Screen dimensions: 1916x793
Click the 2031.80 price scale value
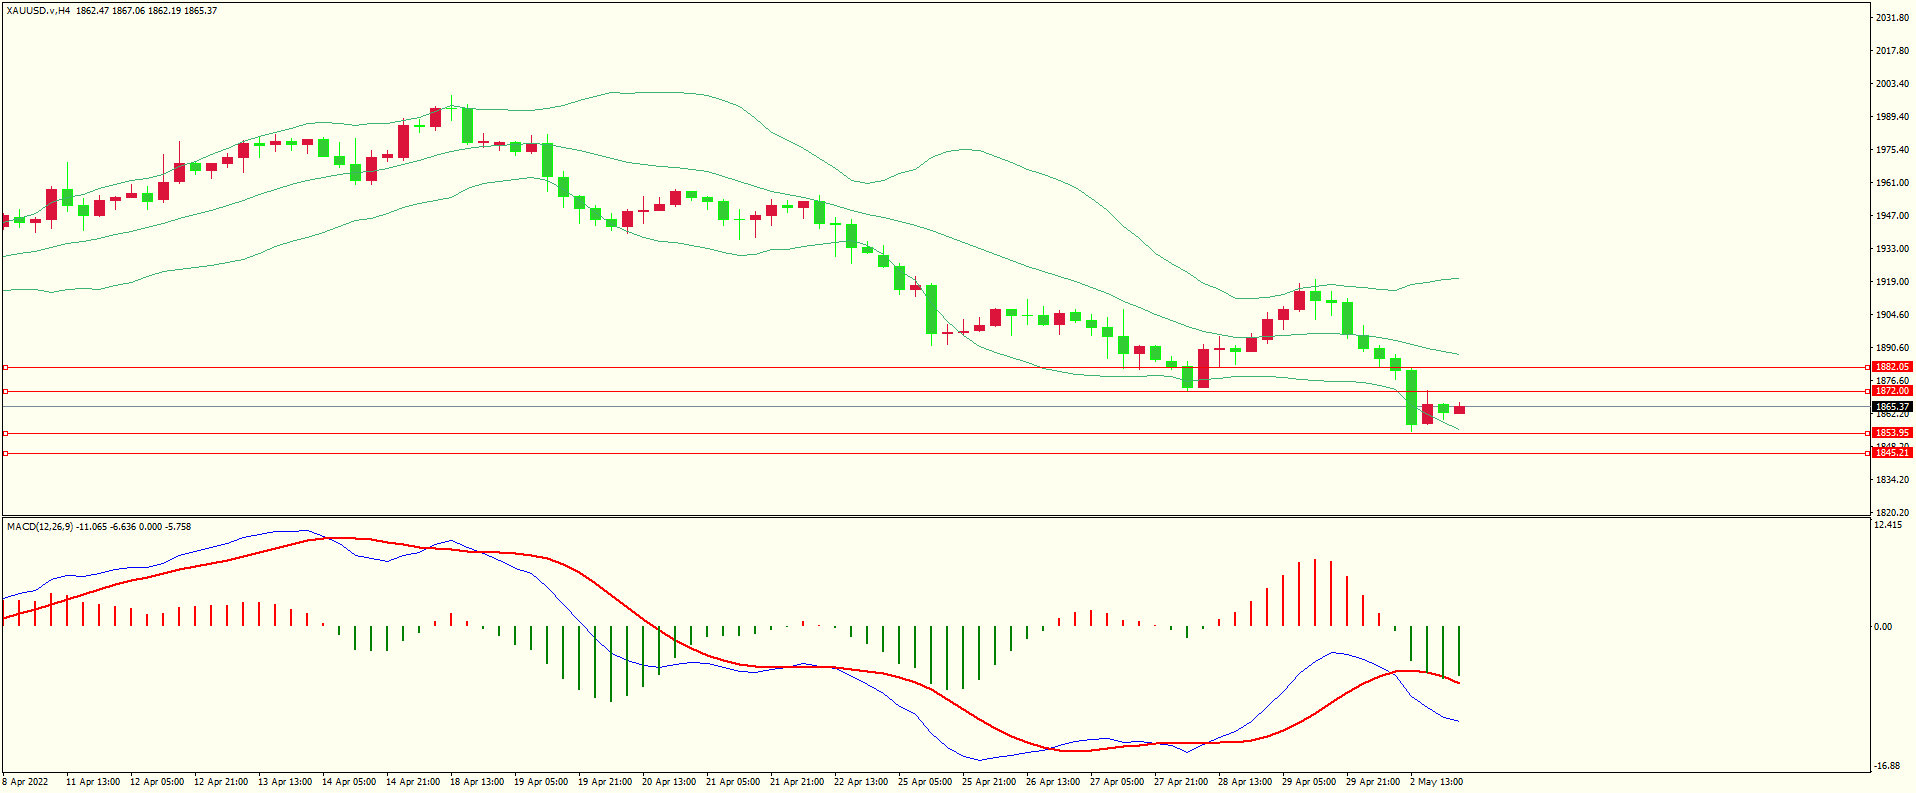click(1892, 18)
